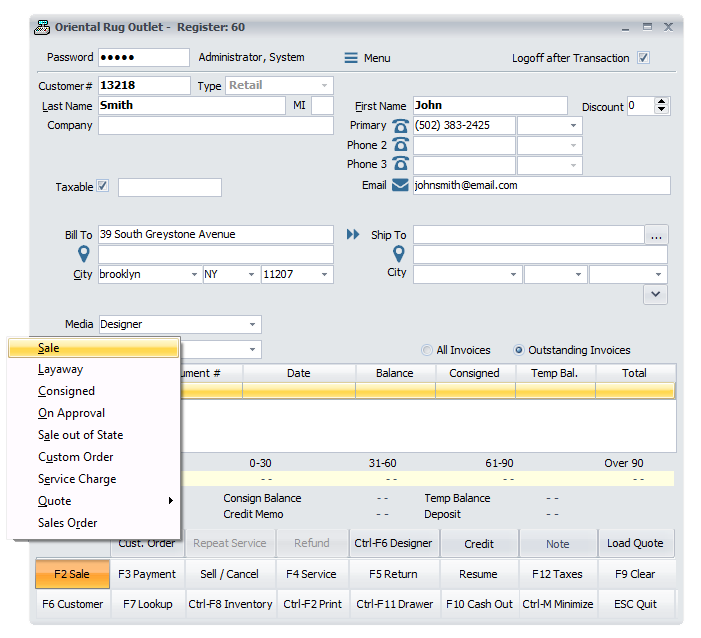This screenshot has width=701, height=638.
Task: Open the hamburger Menu icon
Action: [x=351, y=58]
